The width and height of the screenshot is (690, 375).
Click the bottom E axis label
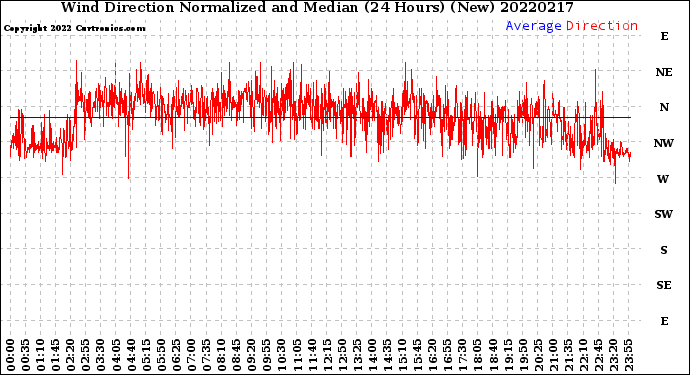[664, 321]
